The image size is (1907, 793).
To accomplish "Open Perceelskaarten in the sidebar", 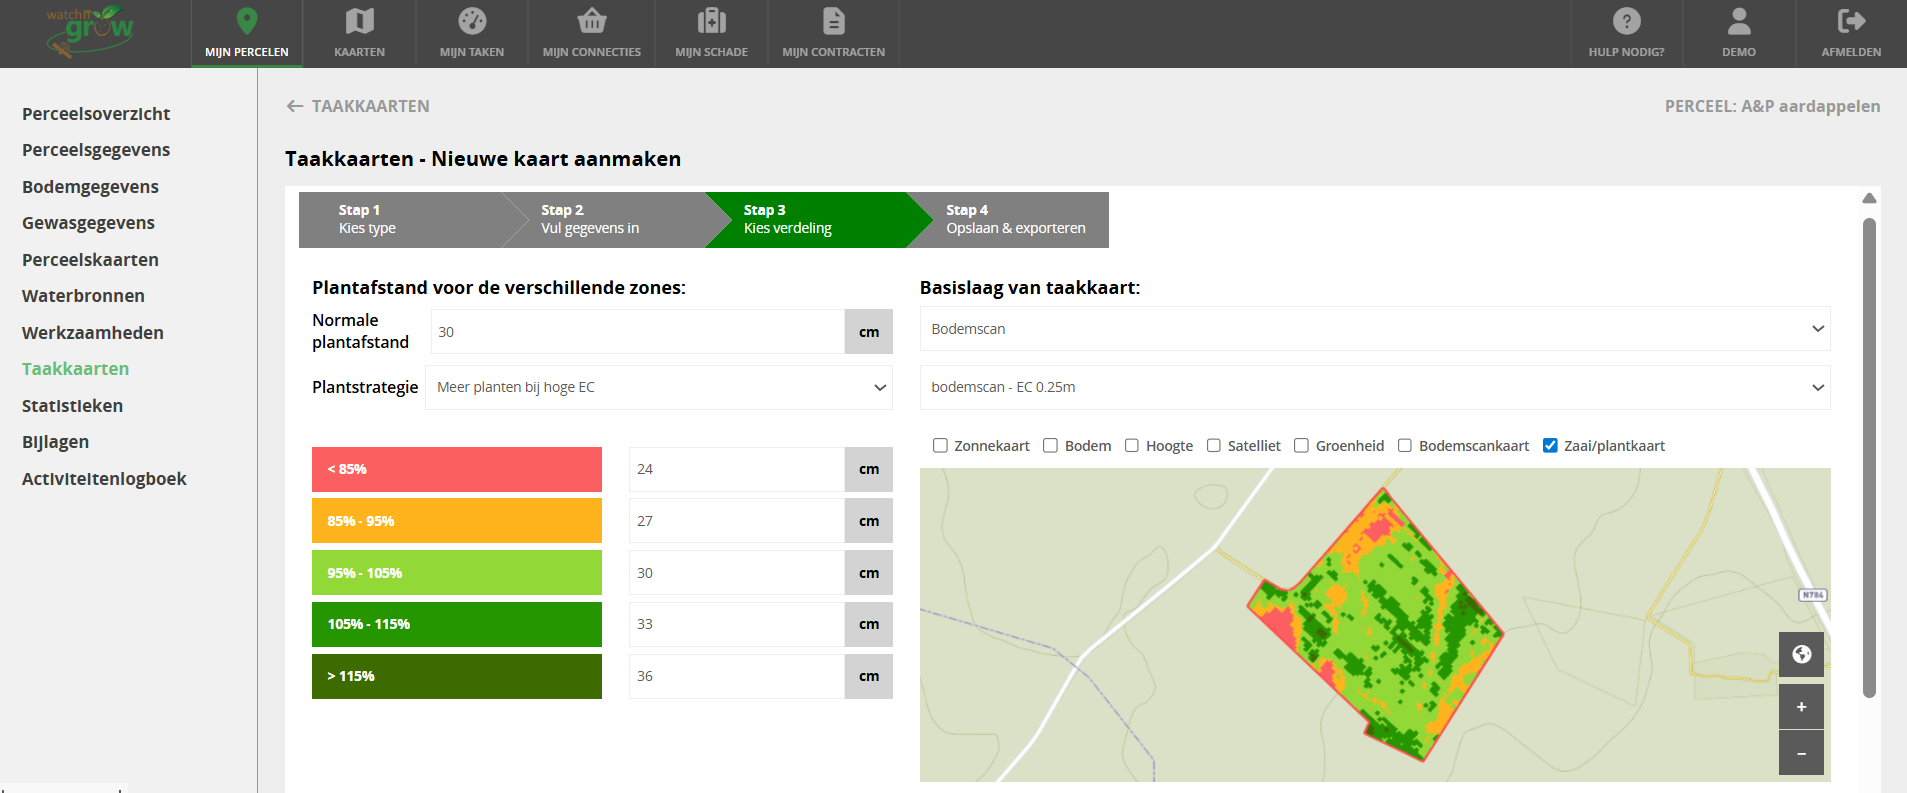I will click(x=90, y=260).
